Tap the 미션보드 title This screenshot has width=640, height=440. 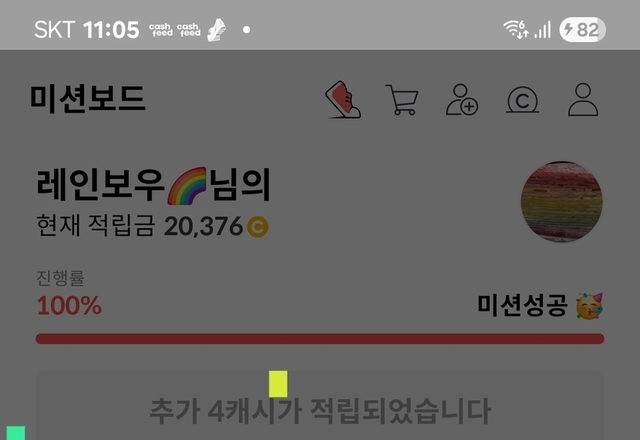[x=87, y=98]
